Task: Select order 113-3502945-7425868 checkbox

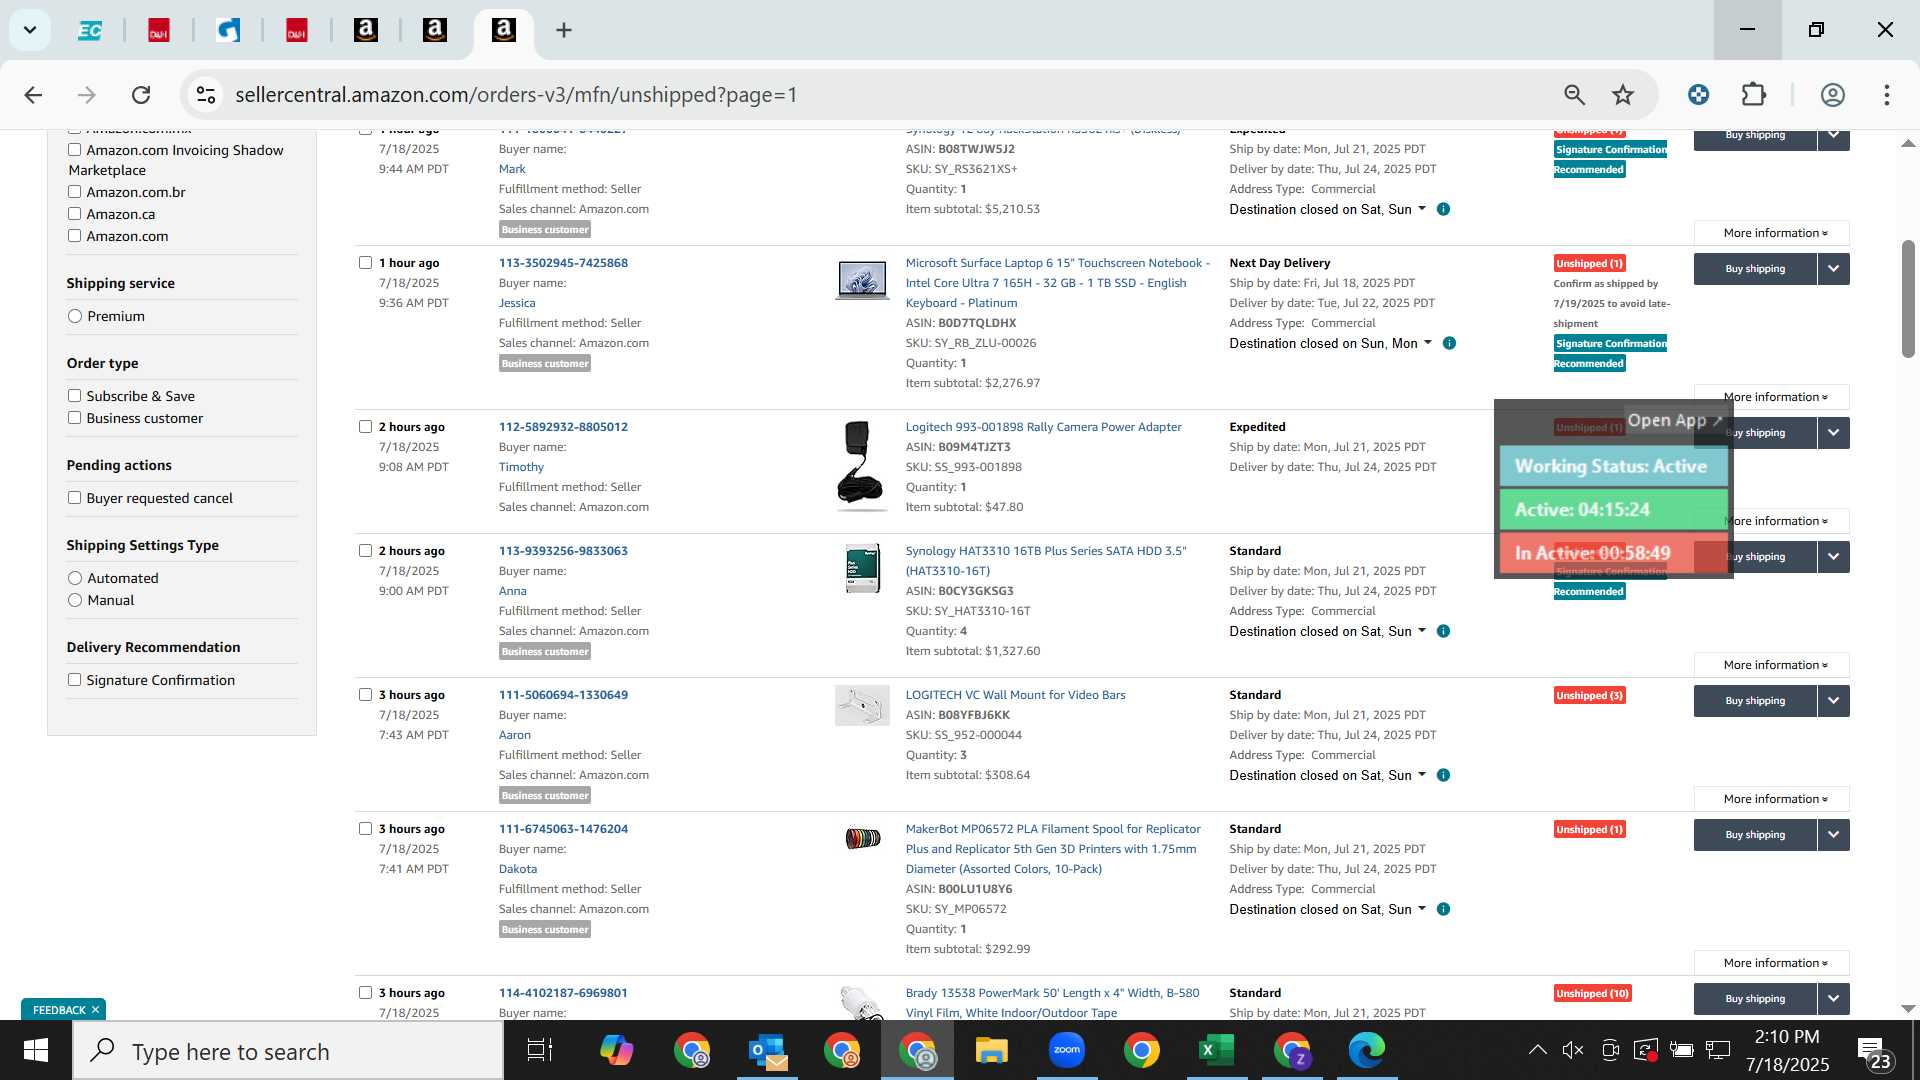Action: tap(365, 263)
